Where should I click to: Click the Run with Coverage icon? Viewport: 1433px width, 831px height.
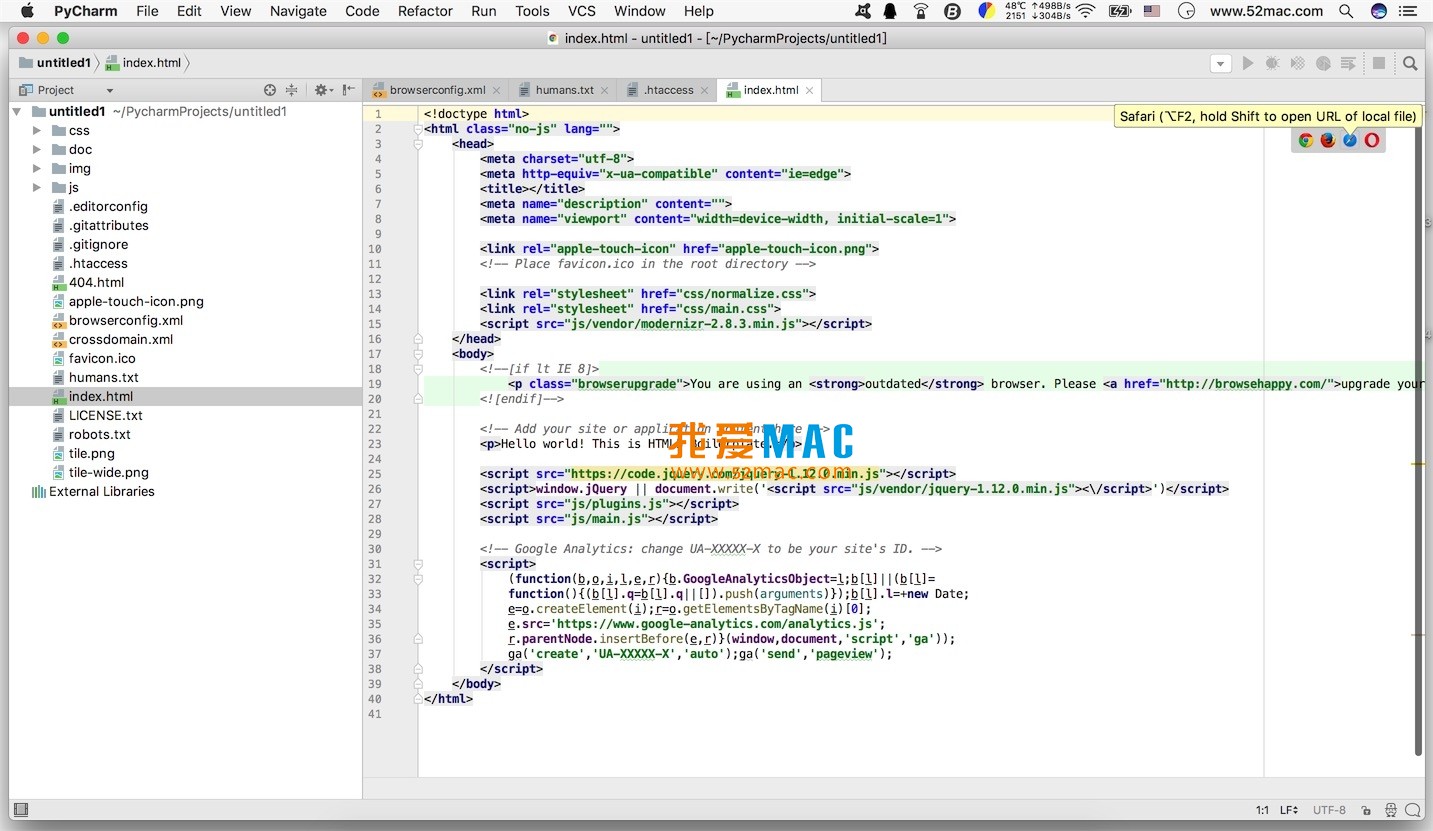pos(1298,63)
